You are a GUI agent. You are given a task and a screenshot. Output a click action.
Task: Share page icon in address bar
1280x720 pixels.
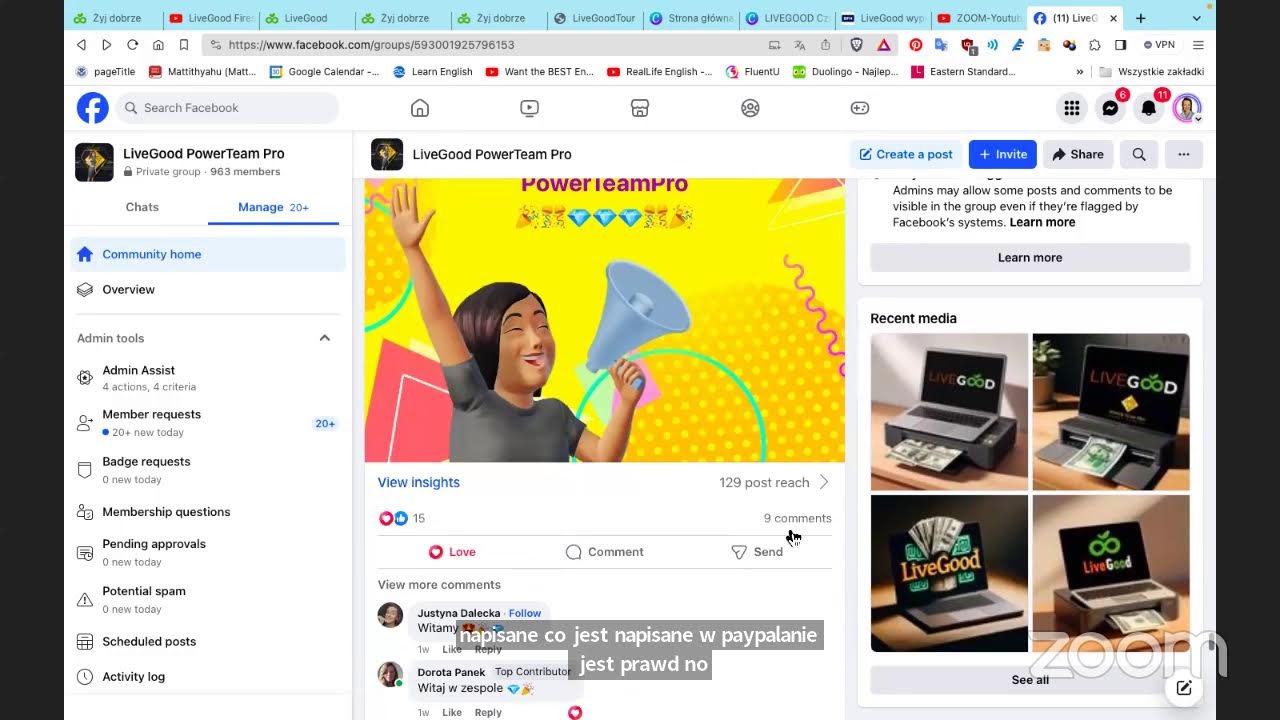[825, 45]
